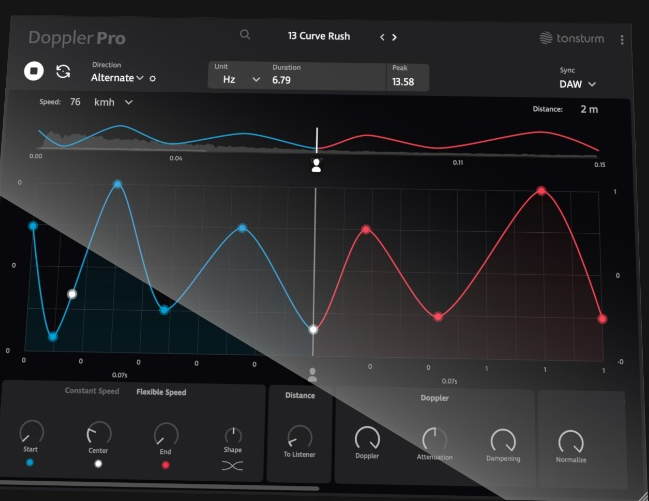Screen dimensions: 649x501
Task: Click the overview waveform playhead line
Action: (317, 140)
